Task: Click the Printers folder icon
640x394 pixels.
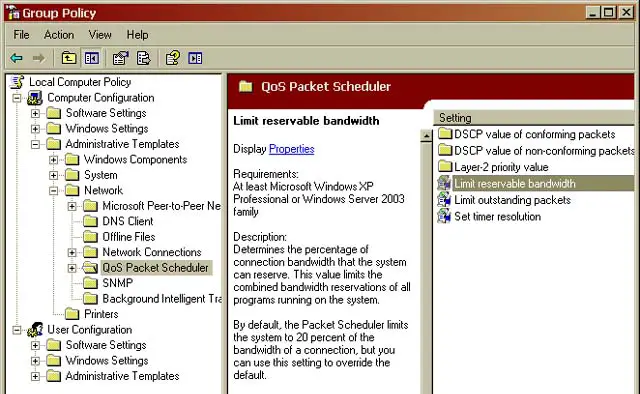Action: [x=72, y=314]
